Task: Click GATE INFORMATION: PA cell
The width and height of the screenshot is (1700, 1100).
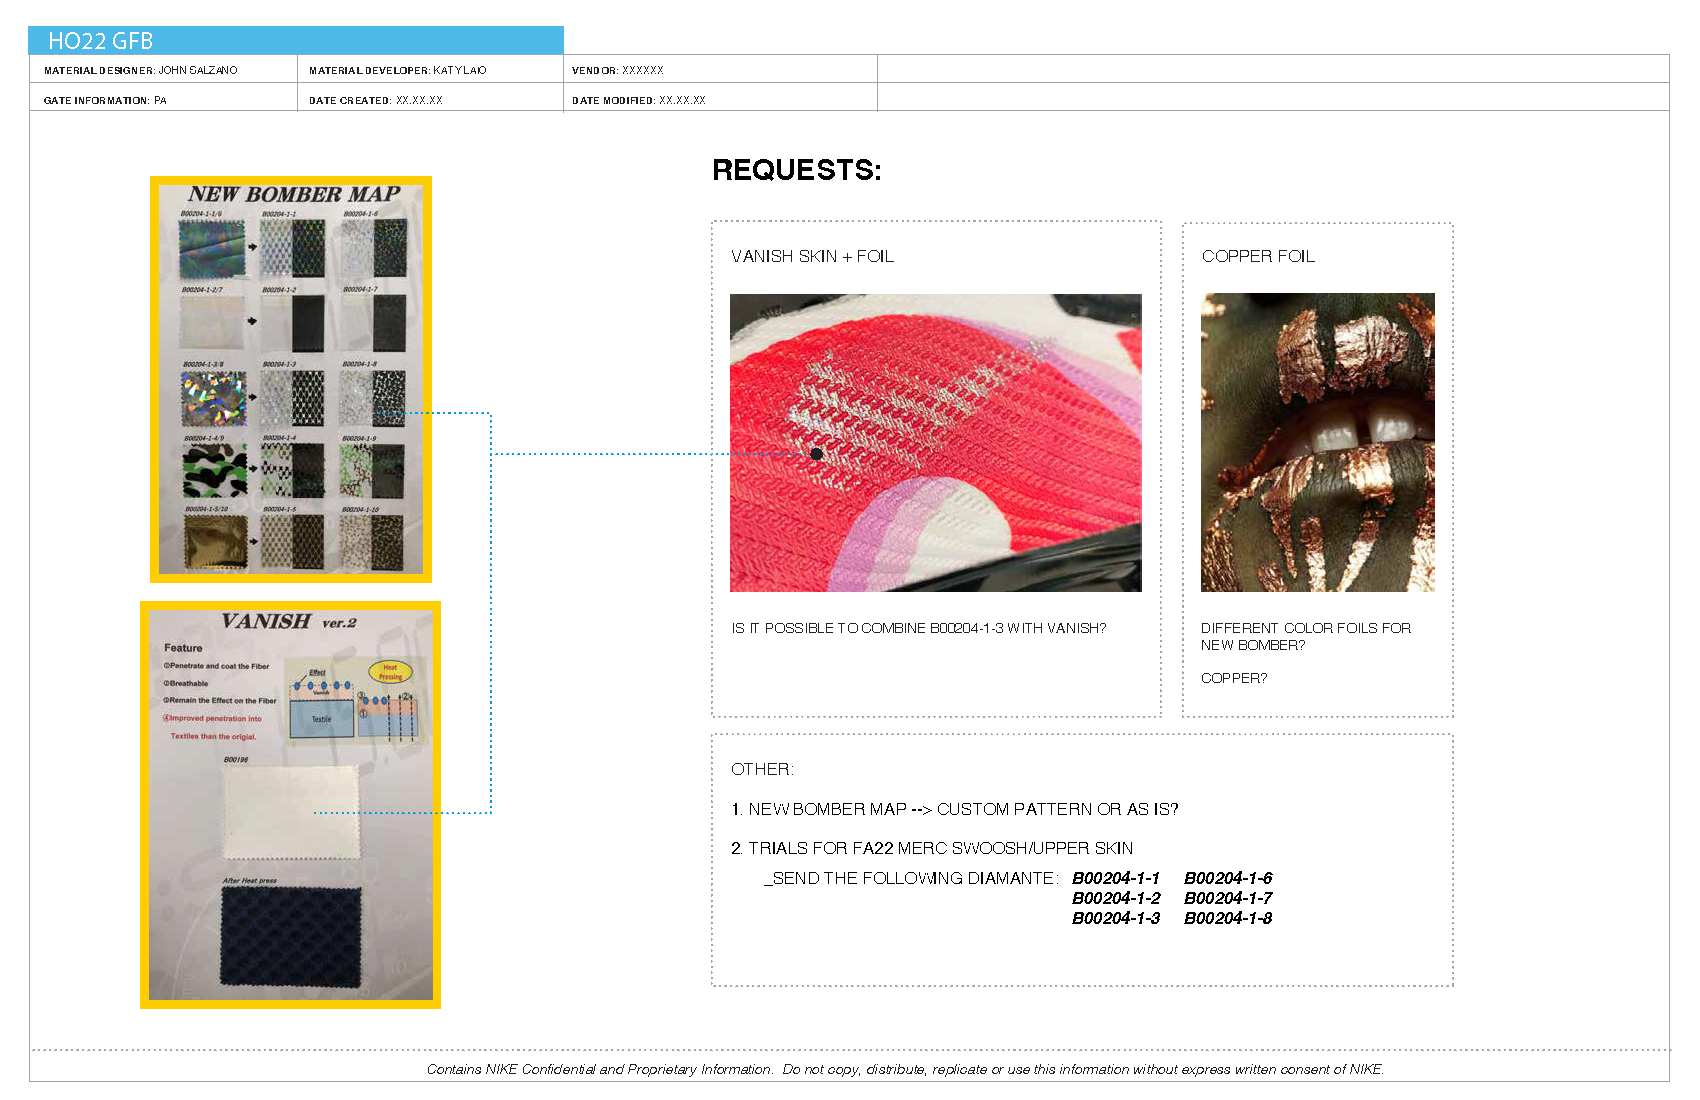Action: 105,100
